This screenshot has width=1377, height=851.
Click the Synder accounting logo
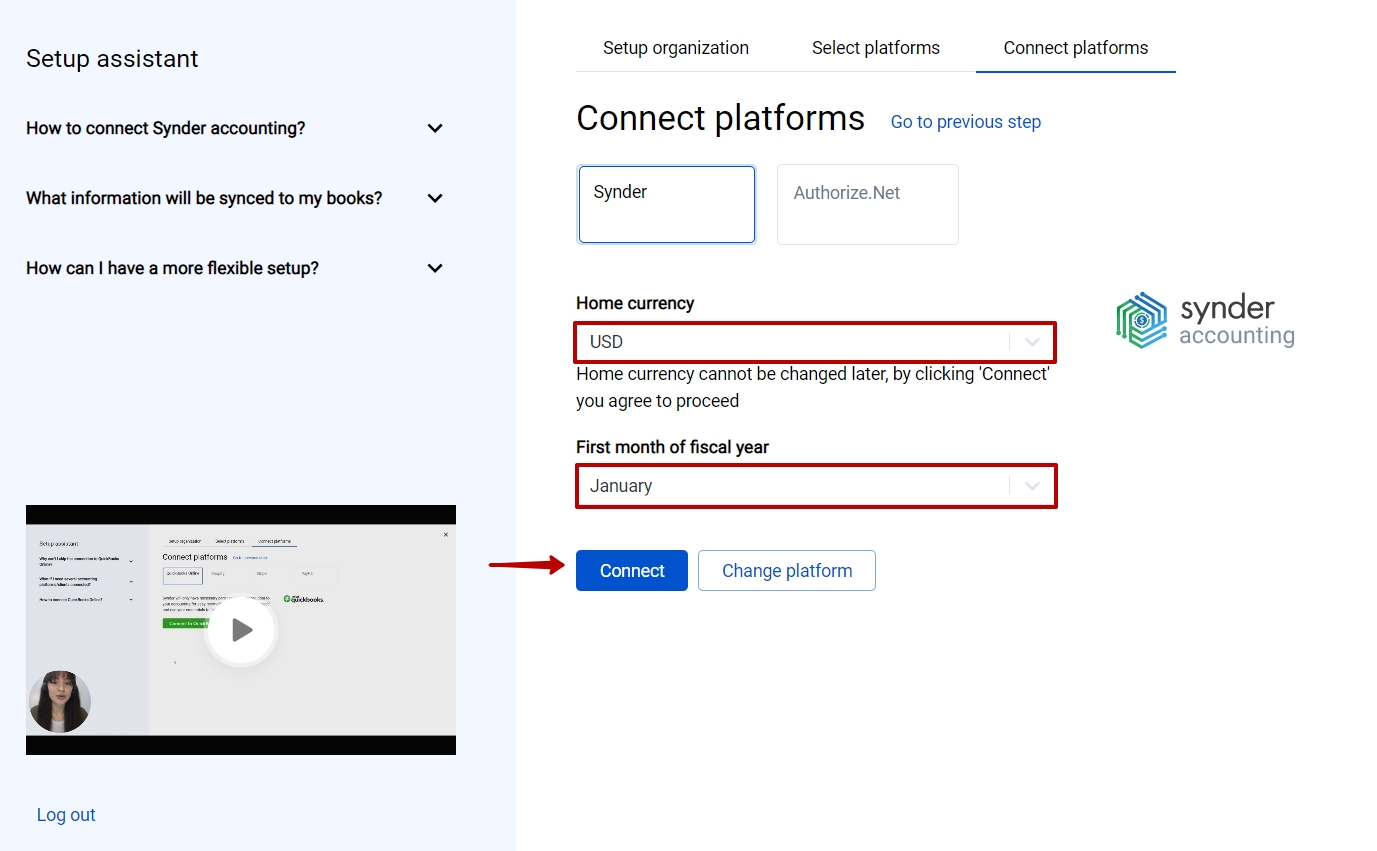click(x=1205, y=320)
